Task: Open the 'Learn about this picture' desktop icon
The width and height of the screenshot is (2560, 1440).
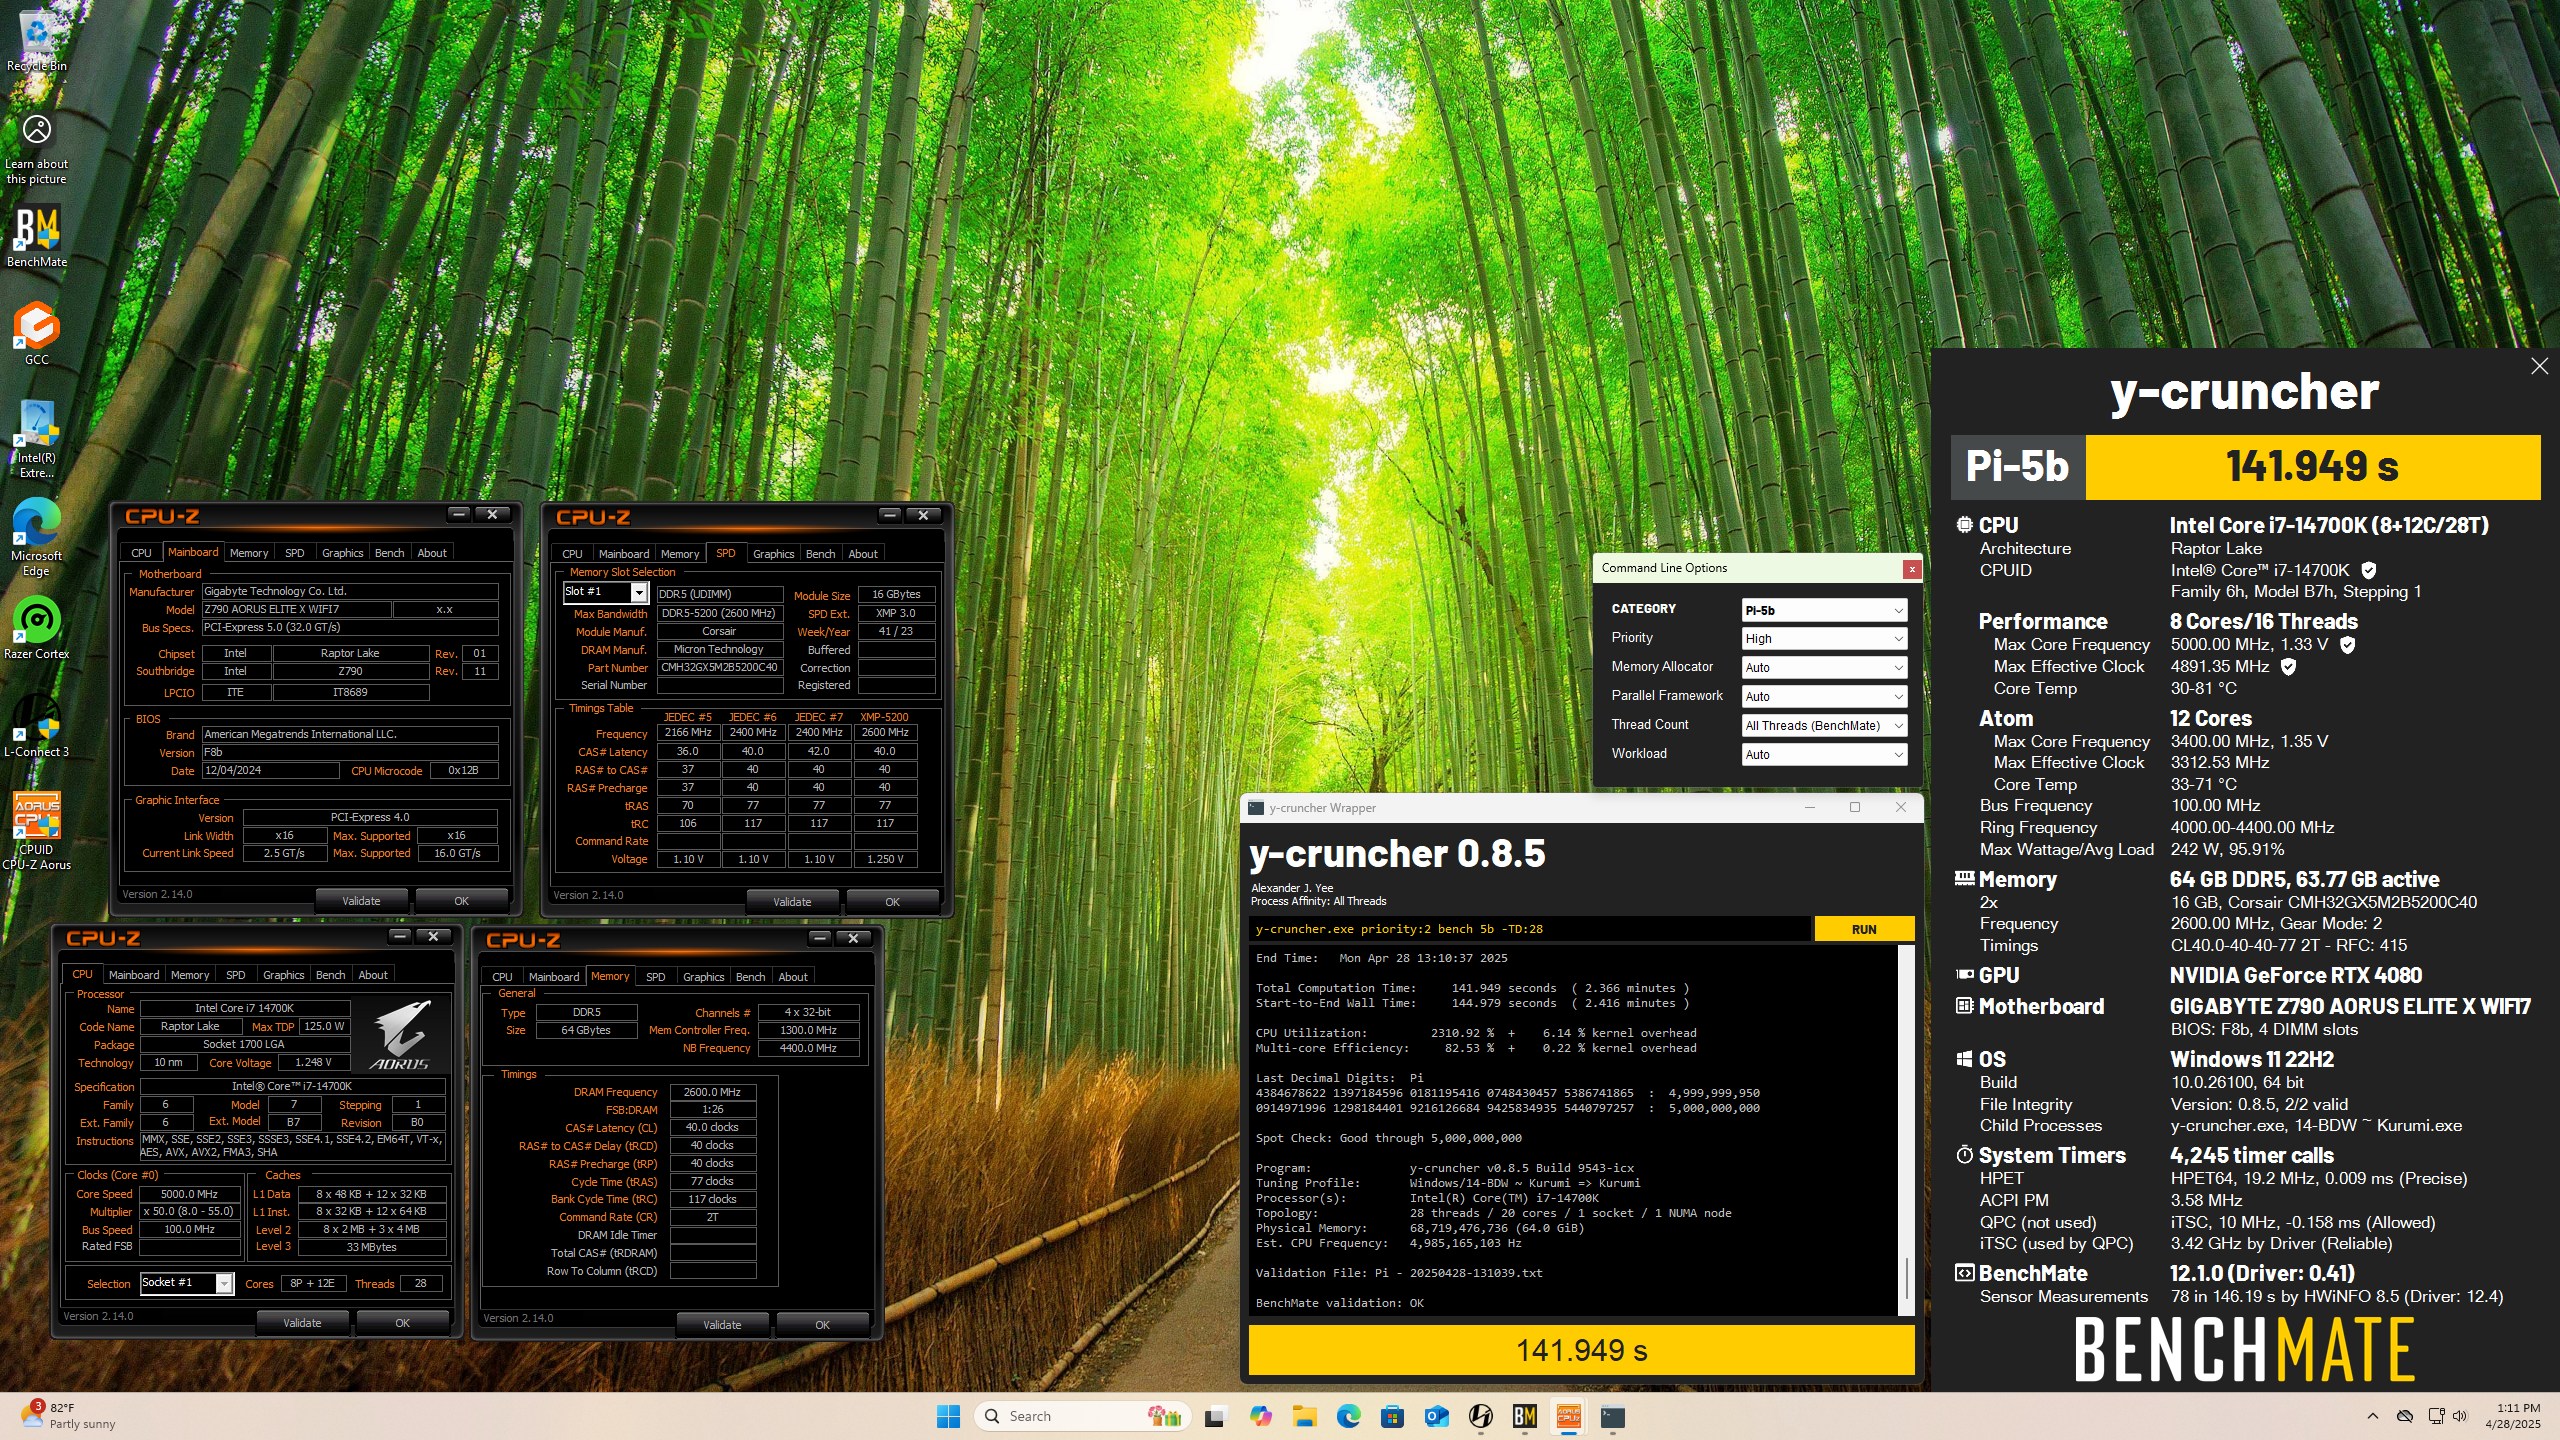Action: coord(36,148)
